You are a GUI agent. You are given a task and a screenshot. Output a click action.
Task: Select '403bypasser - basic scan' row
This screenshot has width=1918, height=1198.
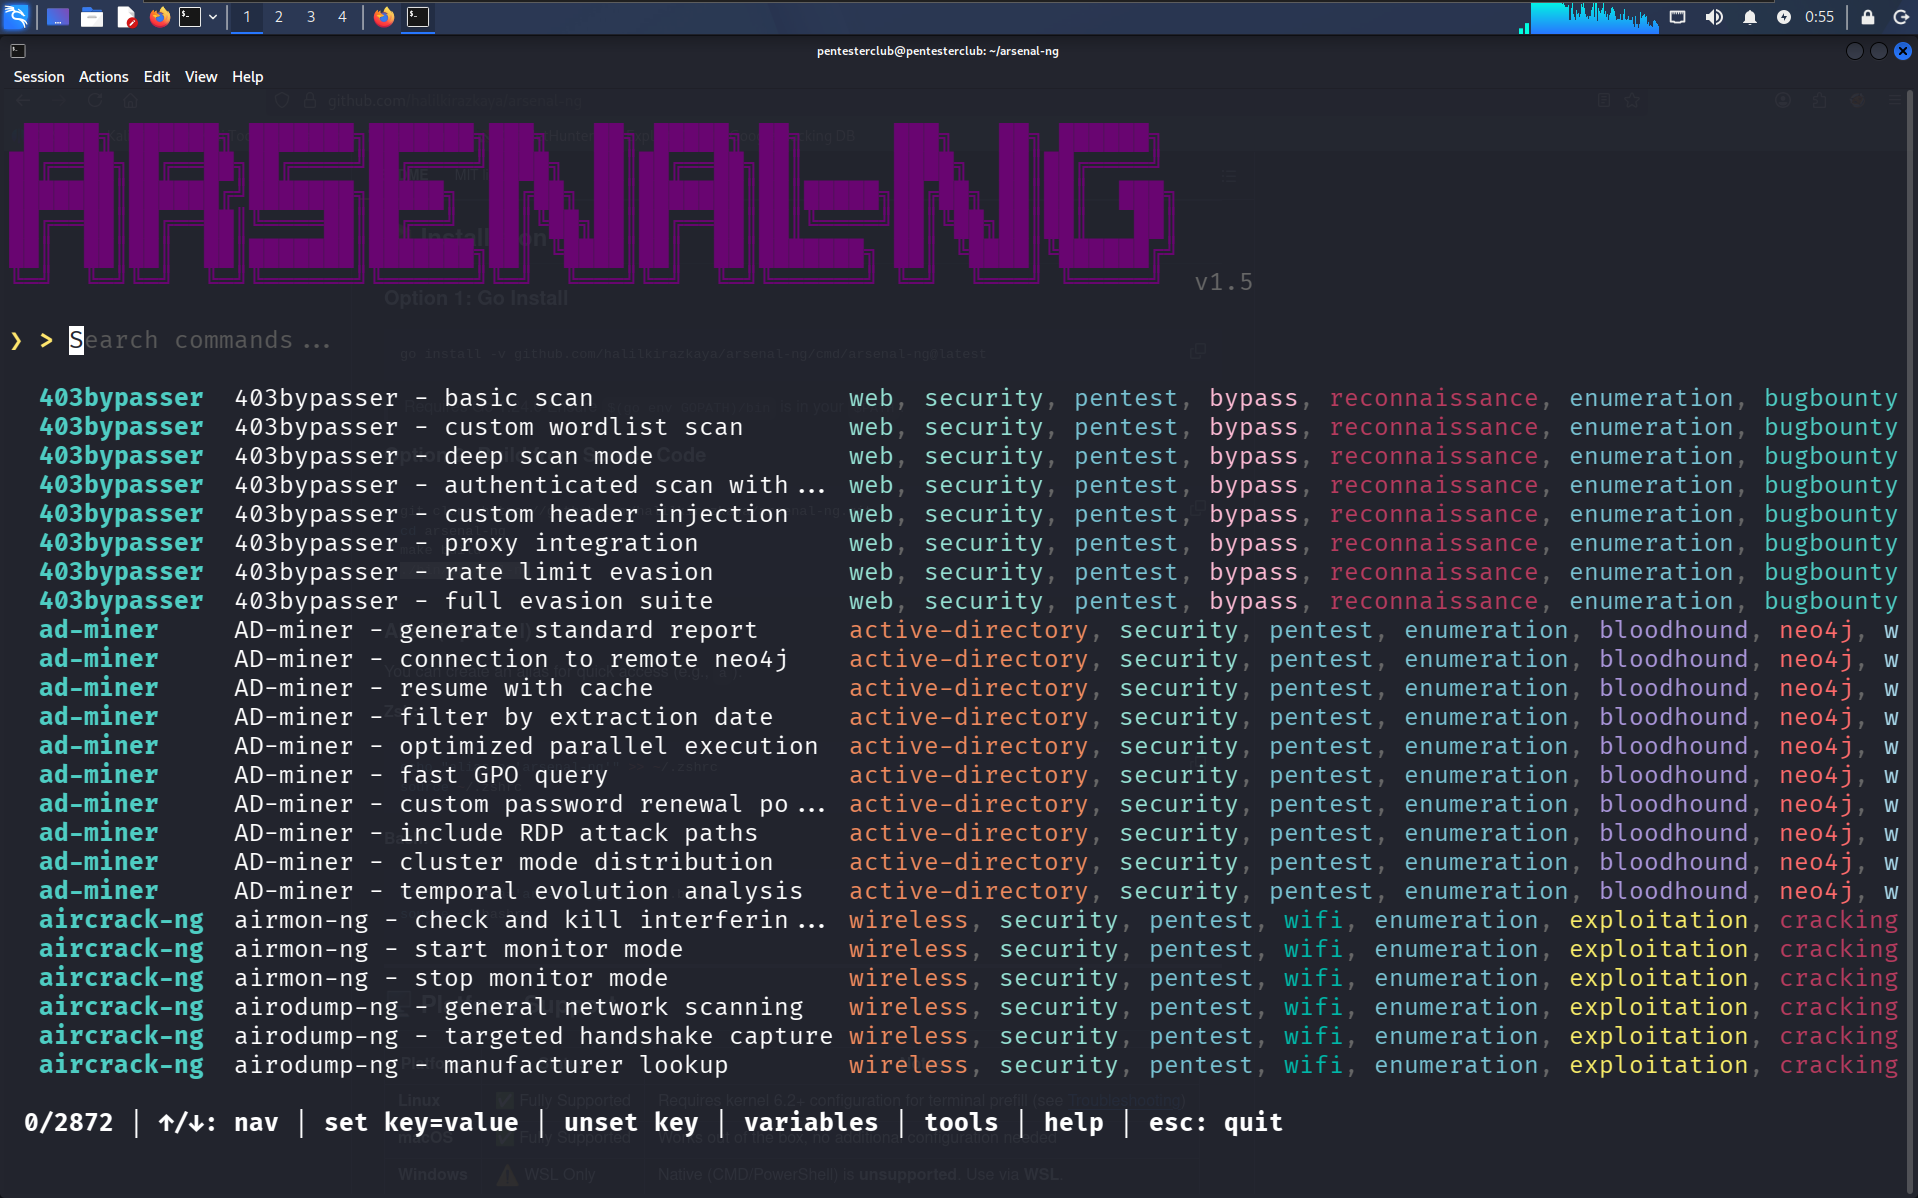968,398
